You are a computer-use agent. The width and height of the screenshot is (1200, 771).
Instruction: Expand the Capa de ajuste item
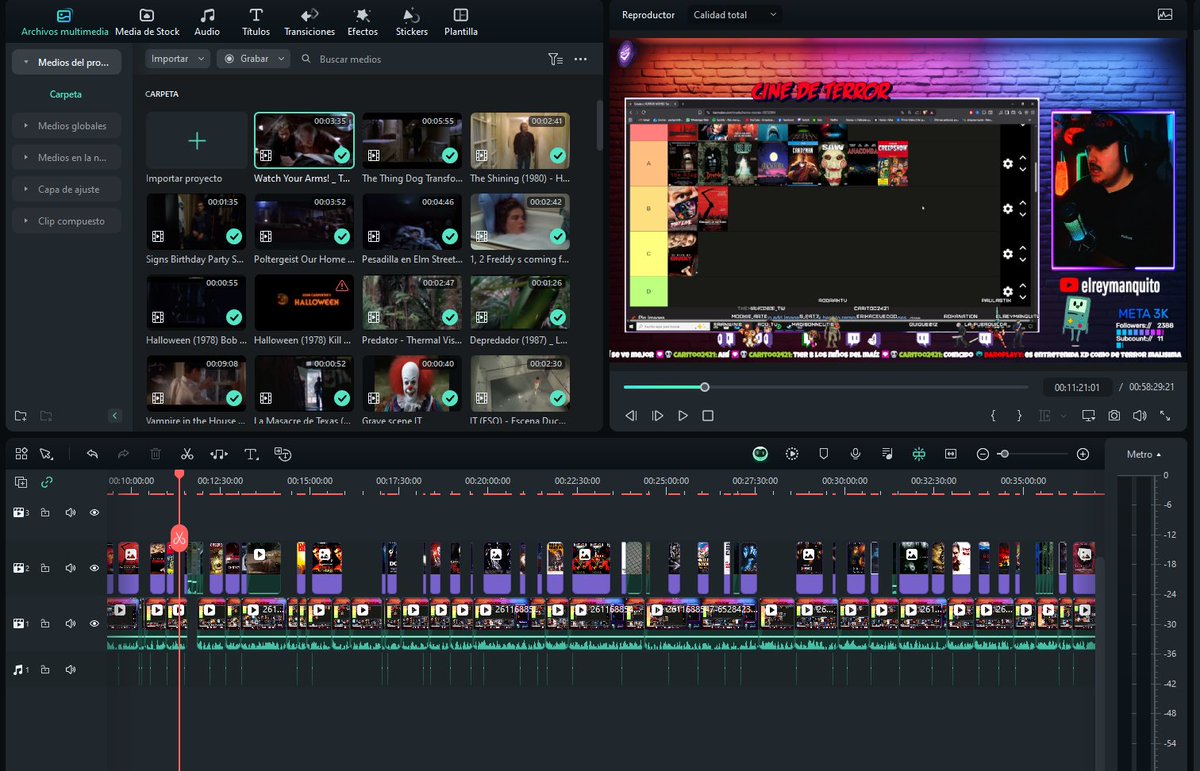[x=66, y=189]
